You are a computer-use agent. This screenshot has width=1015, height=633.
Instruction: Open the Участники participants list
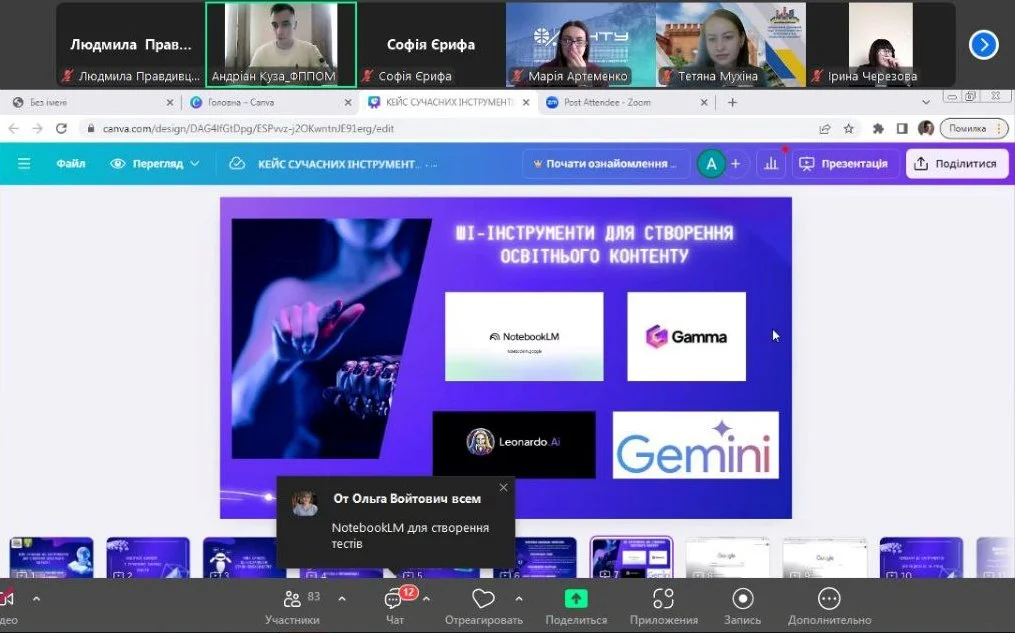point(292,602)
